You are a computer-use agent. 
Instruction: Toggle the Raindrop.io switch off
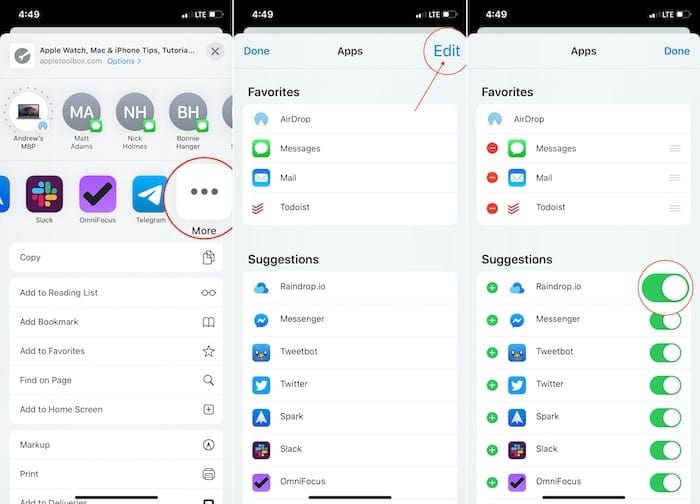(x=665, y=288)
